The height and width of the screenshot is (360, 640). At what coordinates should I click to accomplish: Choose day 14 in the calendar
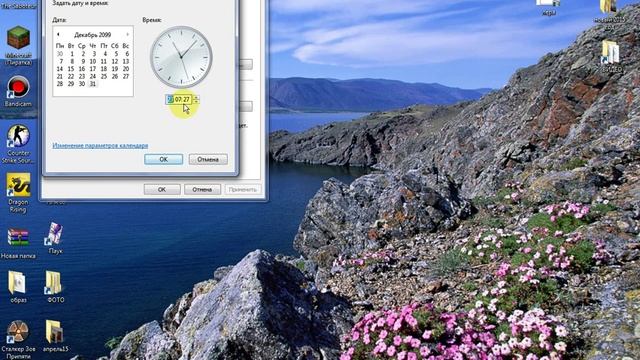click(x=60, y=69)
